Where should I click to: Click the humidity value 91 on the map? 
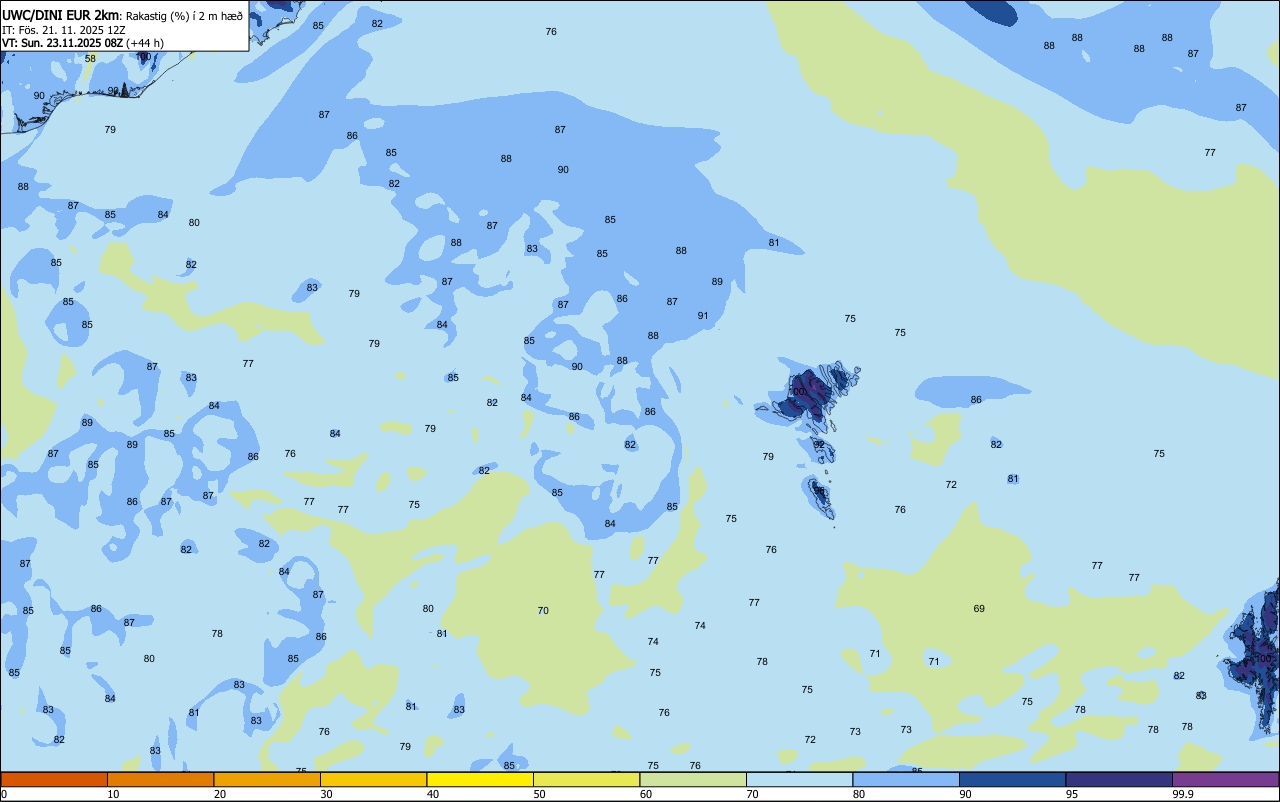[x=703, y=316]
